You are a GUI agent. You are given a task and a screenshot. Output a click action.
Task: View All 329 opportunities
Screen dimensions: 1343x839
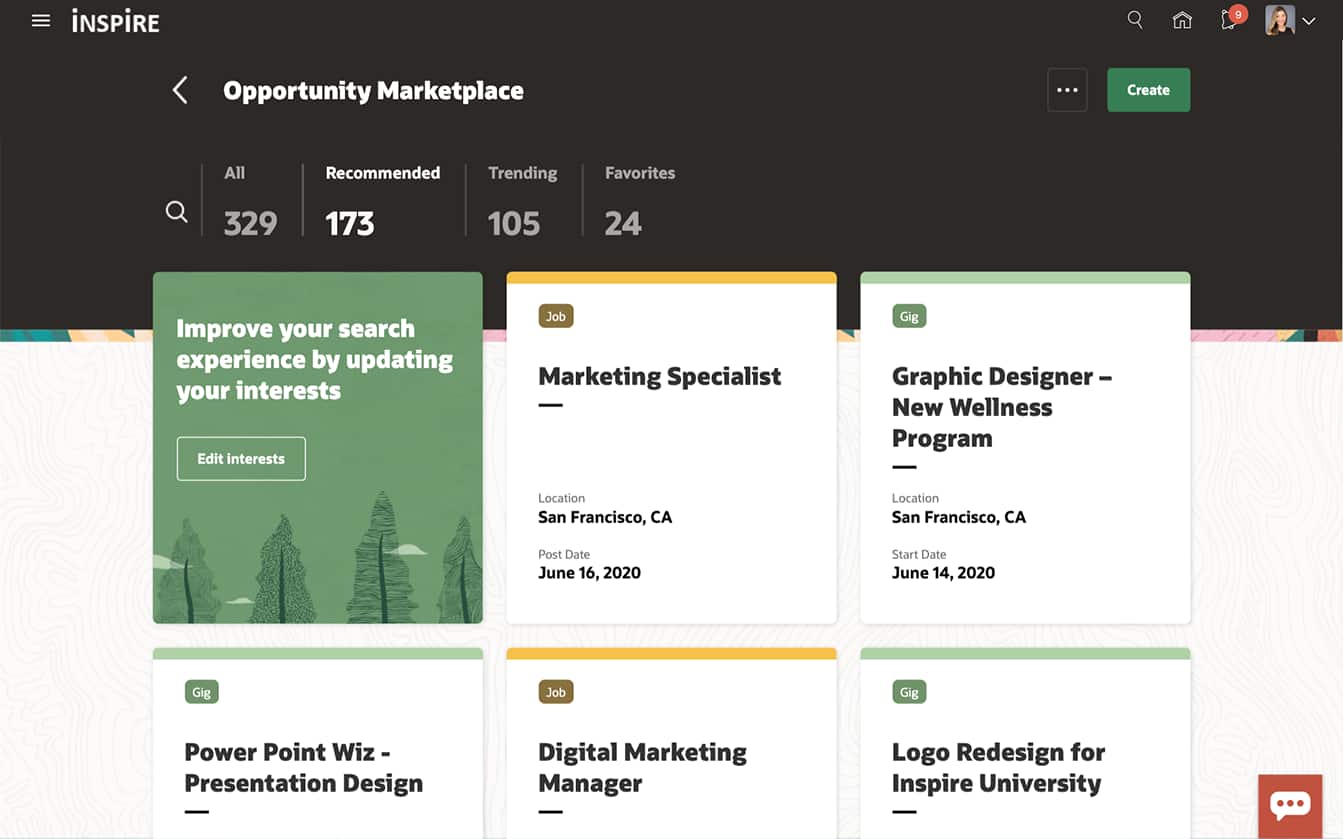(x=249, y=198)
